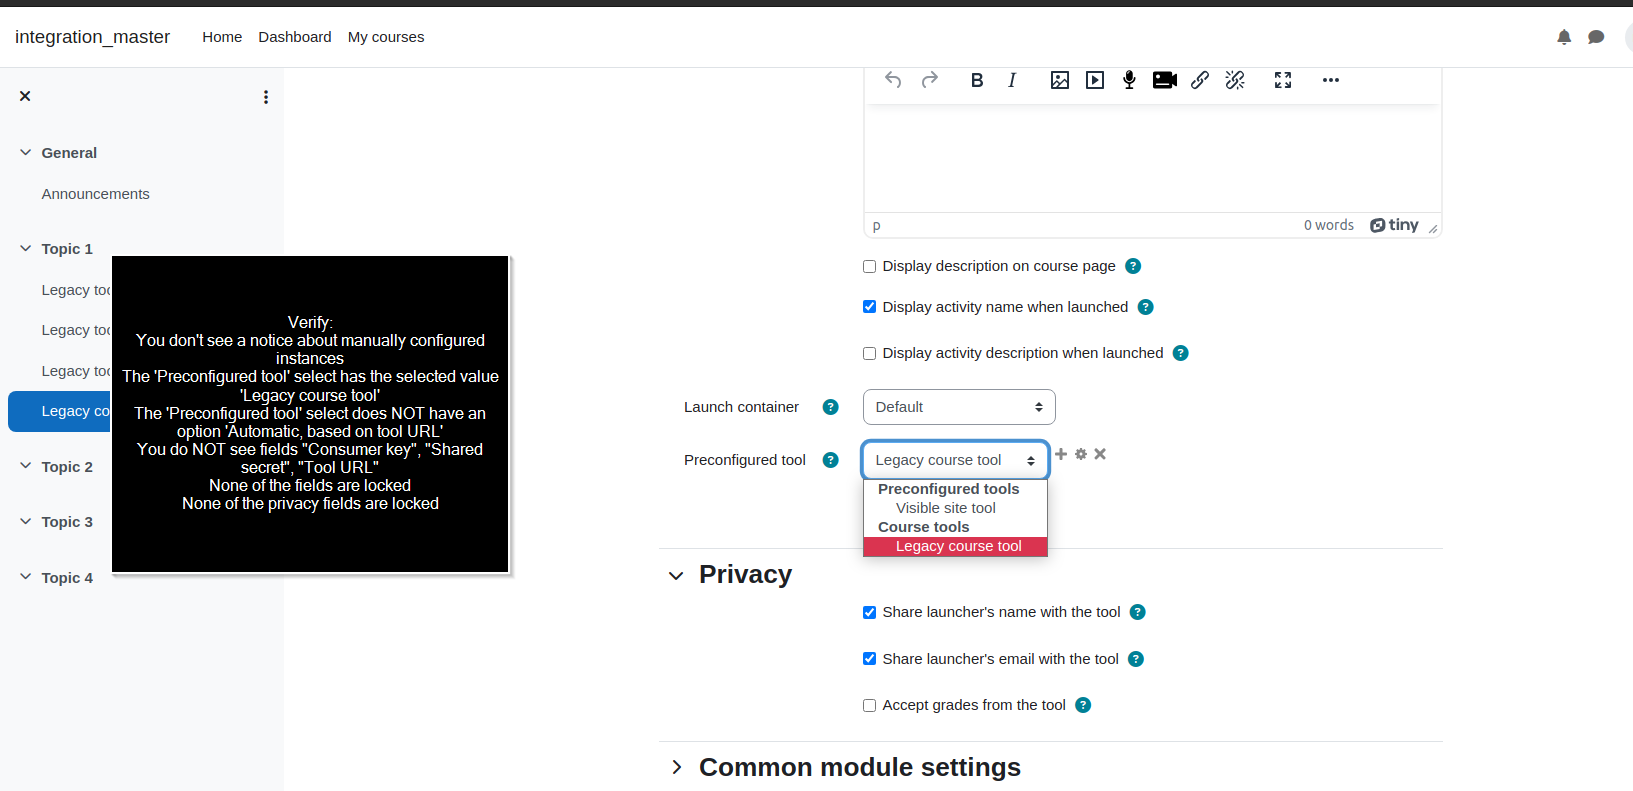Open help for Share launcher's email
This screenshot has width=1633, height=791.
tap(1136, 659)
